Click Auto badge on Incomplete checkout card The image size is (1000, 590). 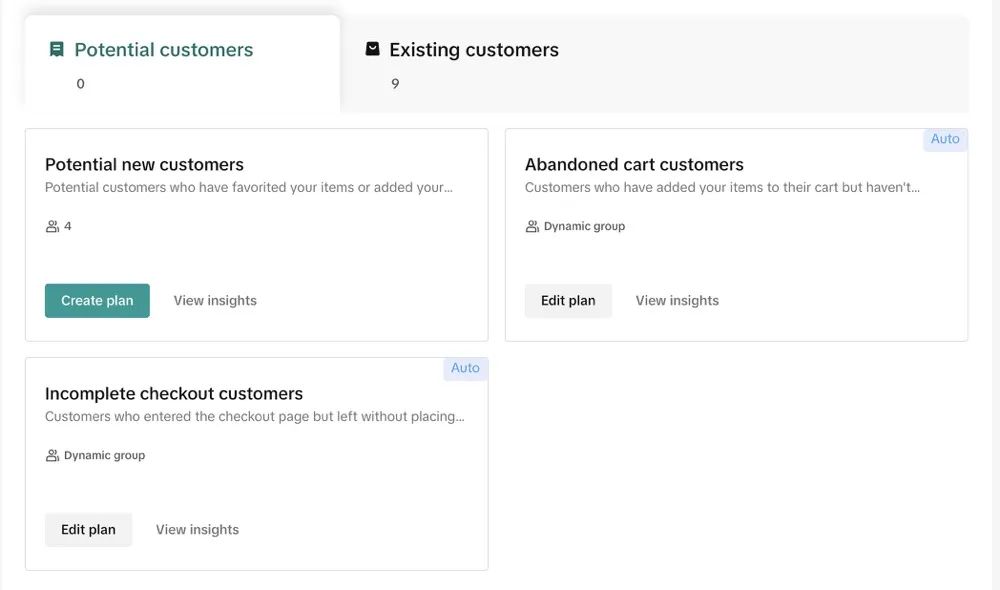tap(465, 368)
